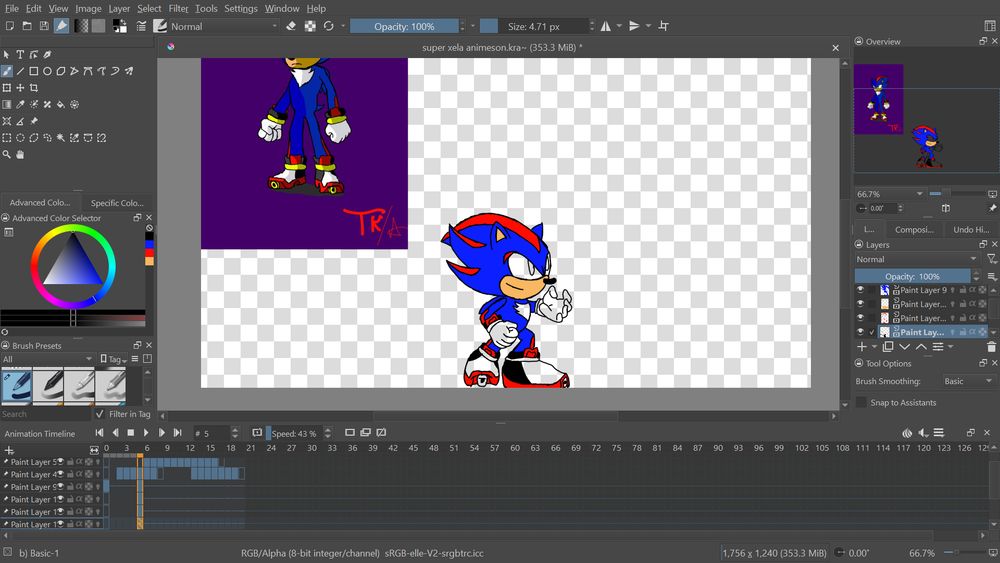The image size is (1000, 563).
Task: Select the Crop tool
Action: (x=34, y=88)
